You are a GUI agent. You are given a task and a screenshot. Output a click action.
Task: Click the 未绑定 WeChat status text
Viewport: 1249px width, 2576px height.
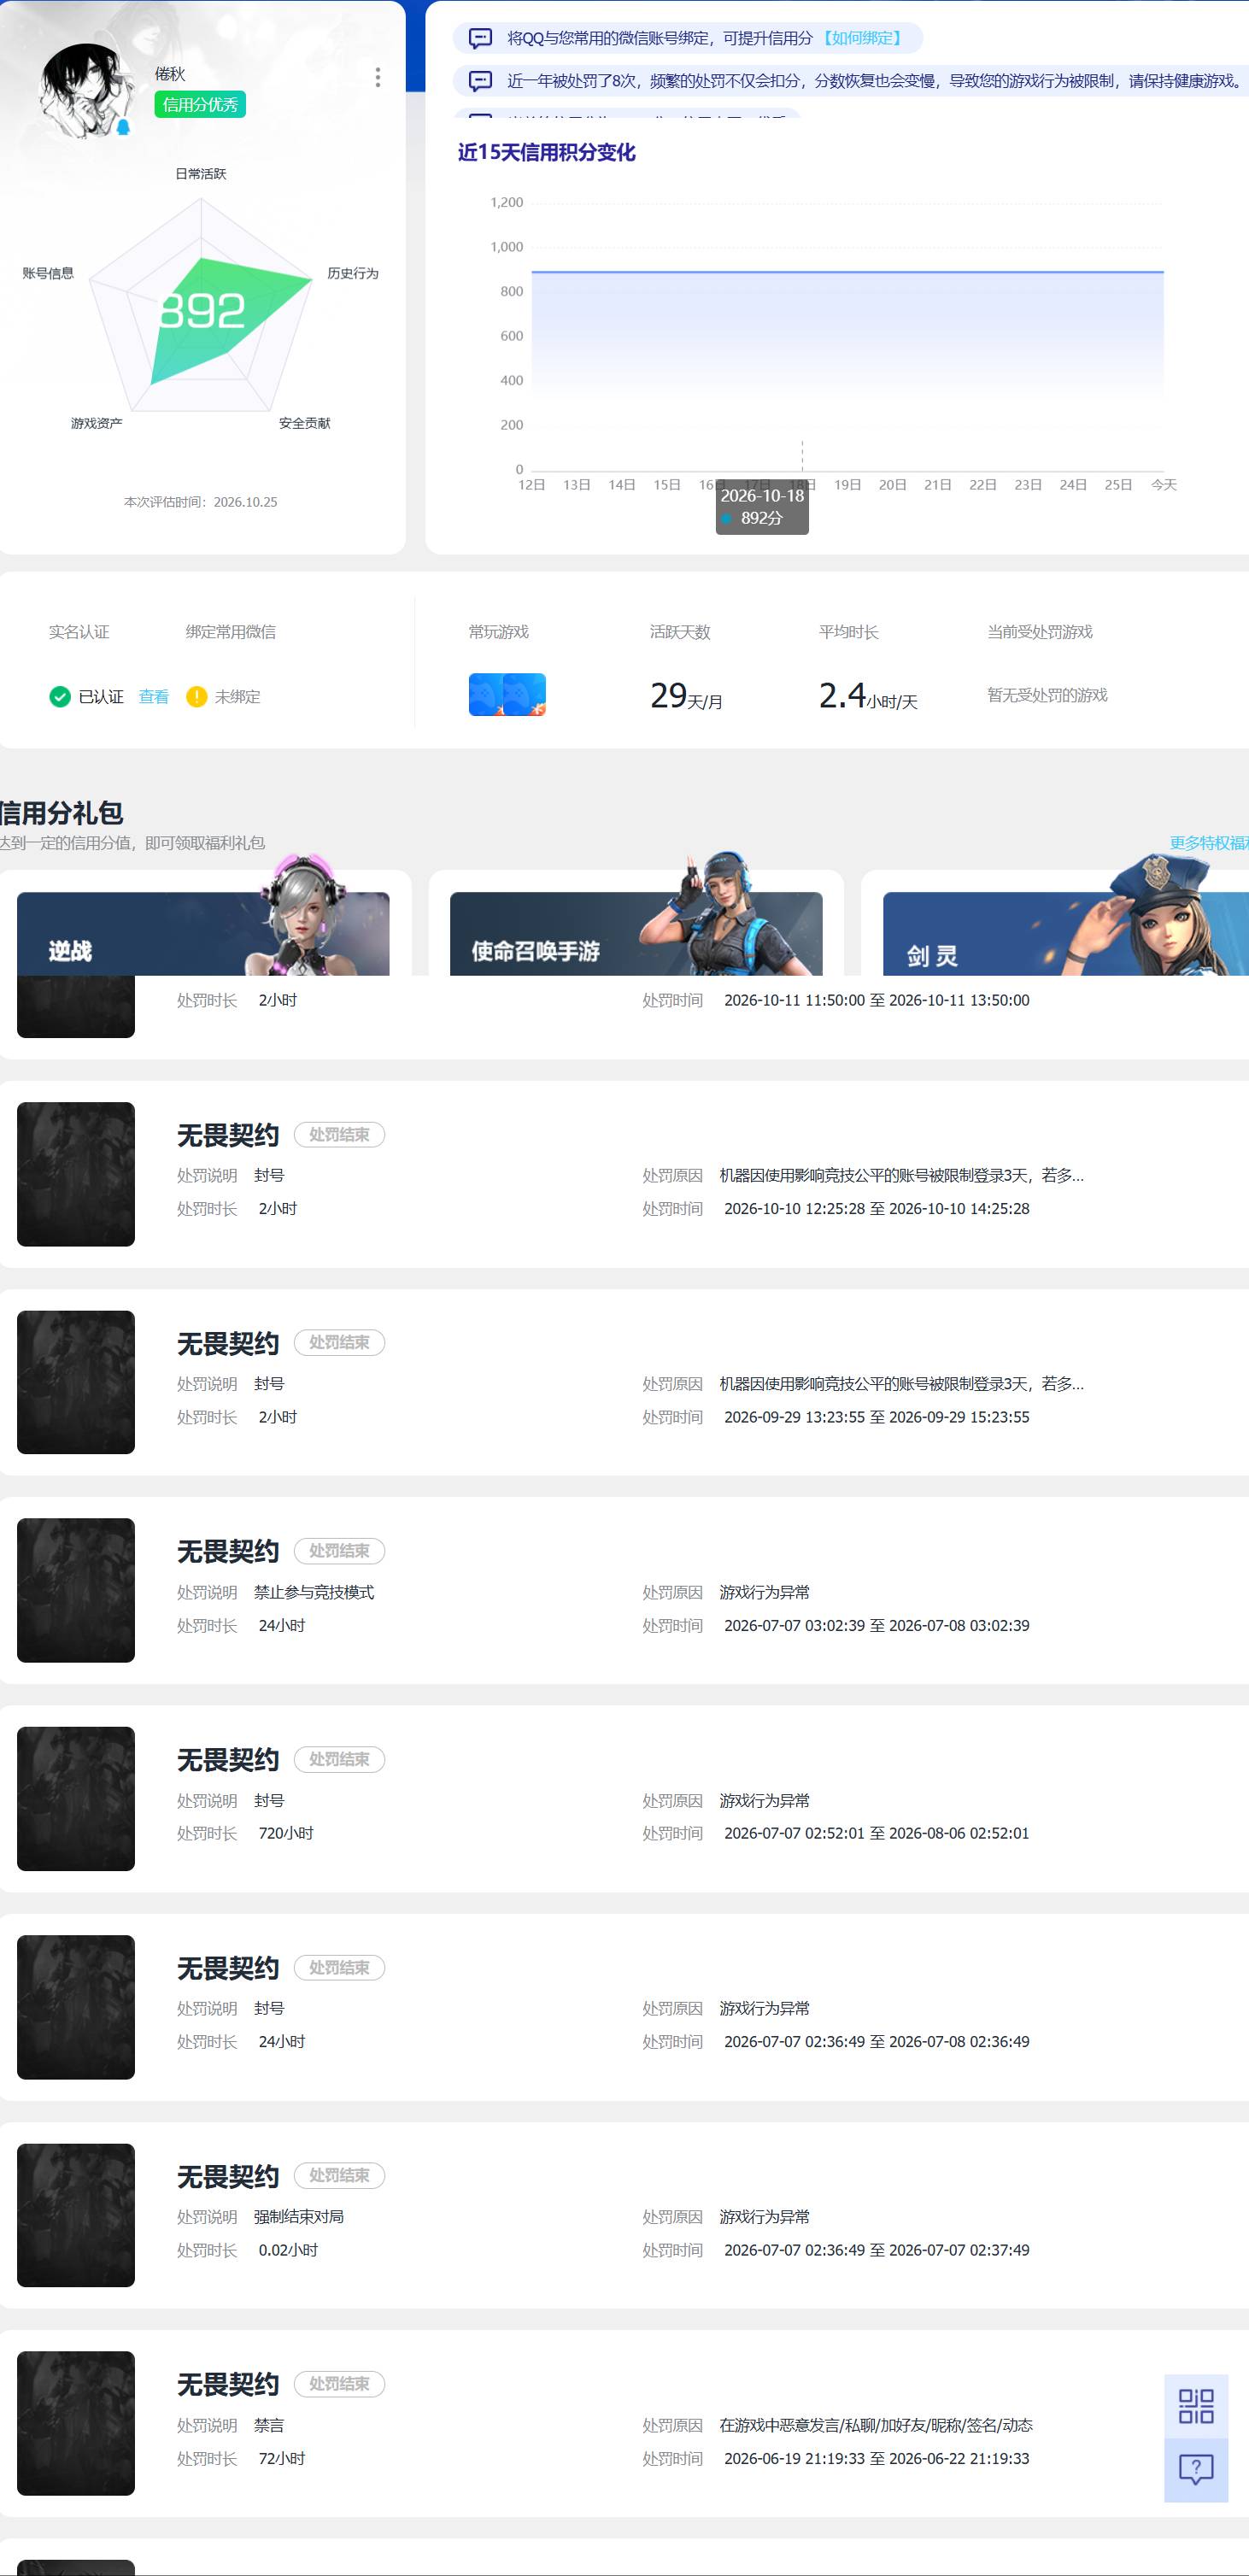point(237,697)
